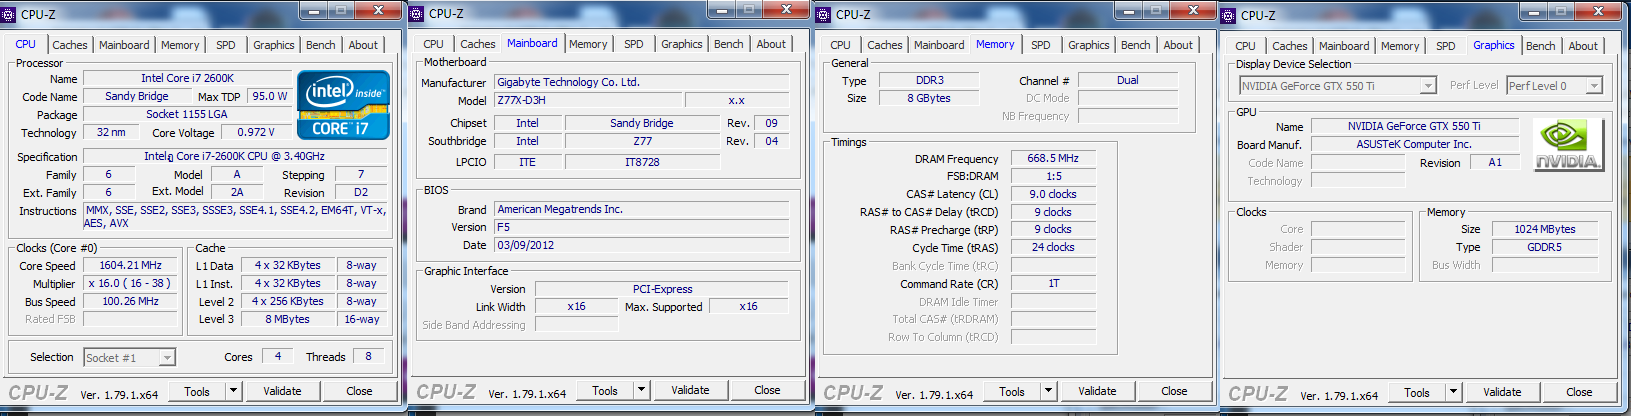The image size is (1631, 416).
Task: Click the Gigabyte Technology manufacturer field
Action: pos(641,83)
